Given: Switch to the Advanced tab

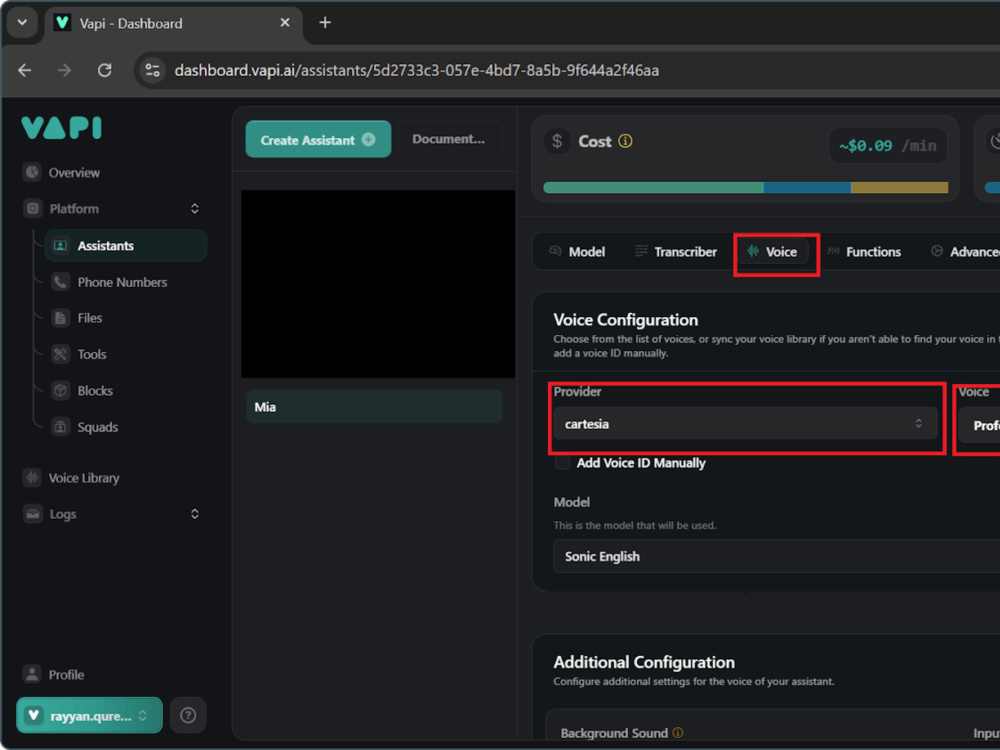Looking at the screenshot, I should (964, 252).
